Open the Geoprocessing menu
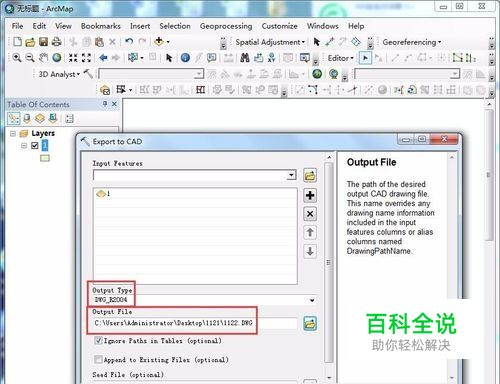 tap(226, 26)
